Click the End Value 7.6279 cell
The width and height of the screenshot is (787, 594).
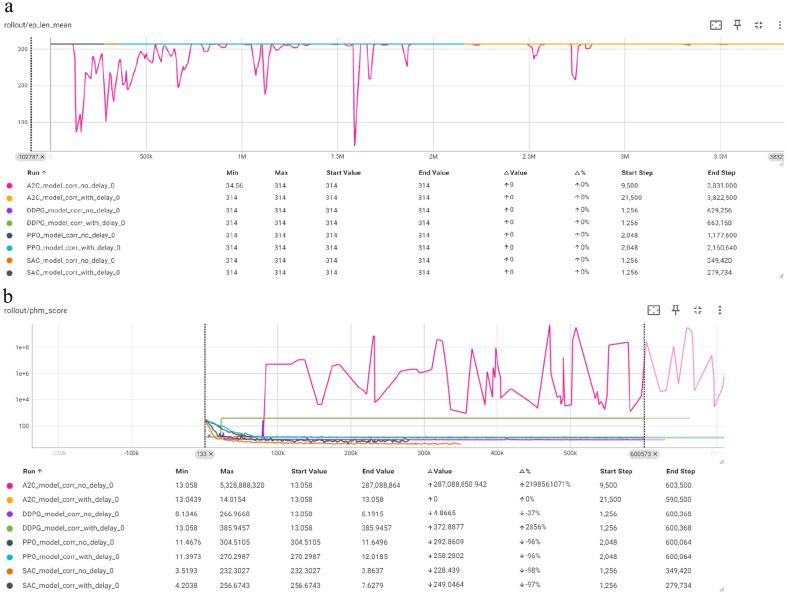372,585
